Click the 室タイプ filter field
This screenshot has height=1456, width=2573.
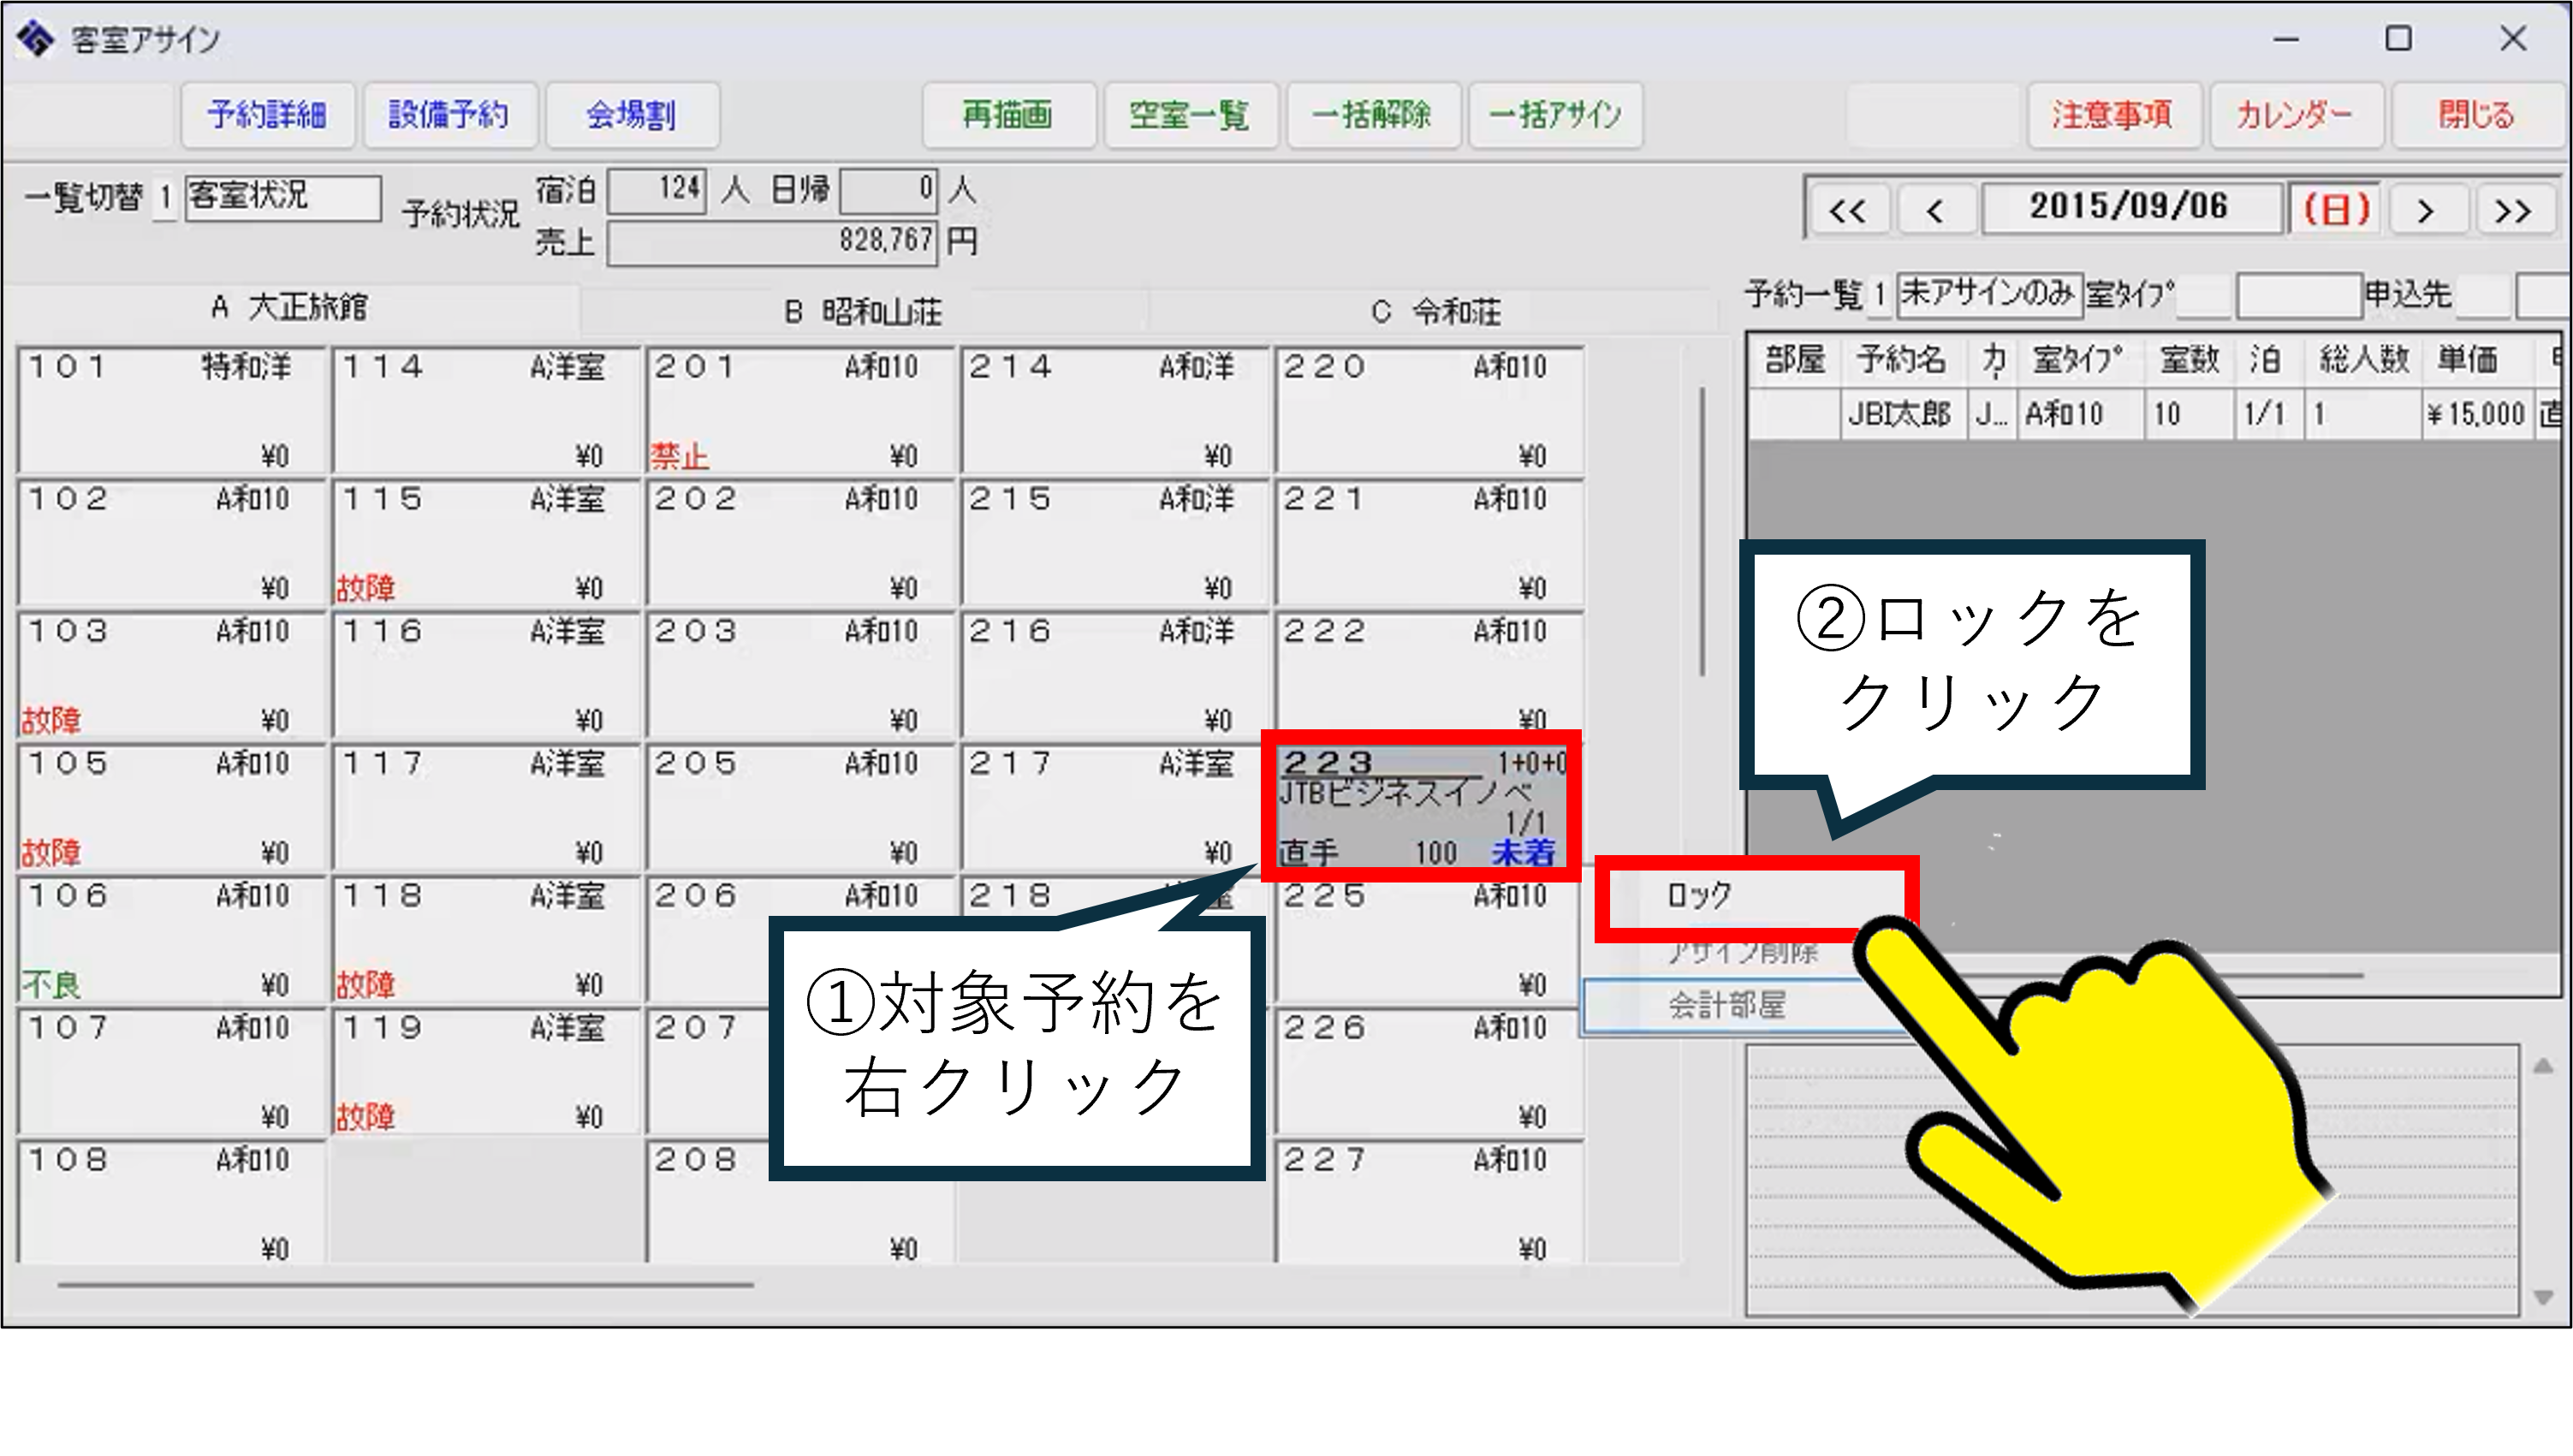(x=2298, y=296)
